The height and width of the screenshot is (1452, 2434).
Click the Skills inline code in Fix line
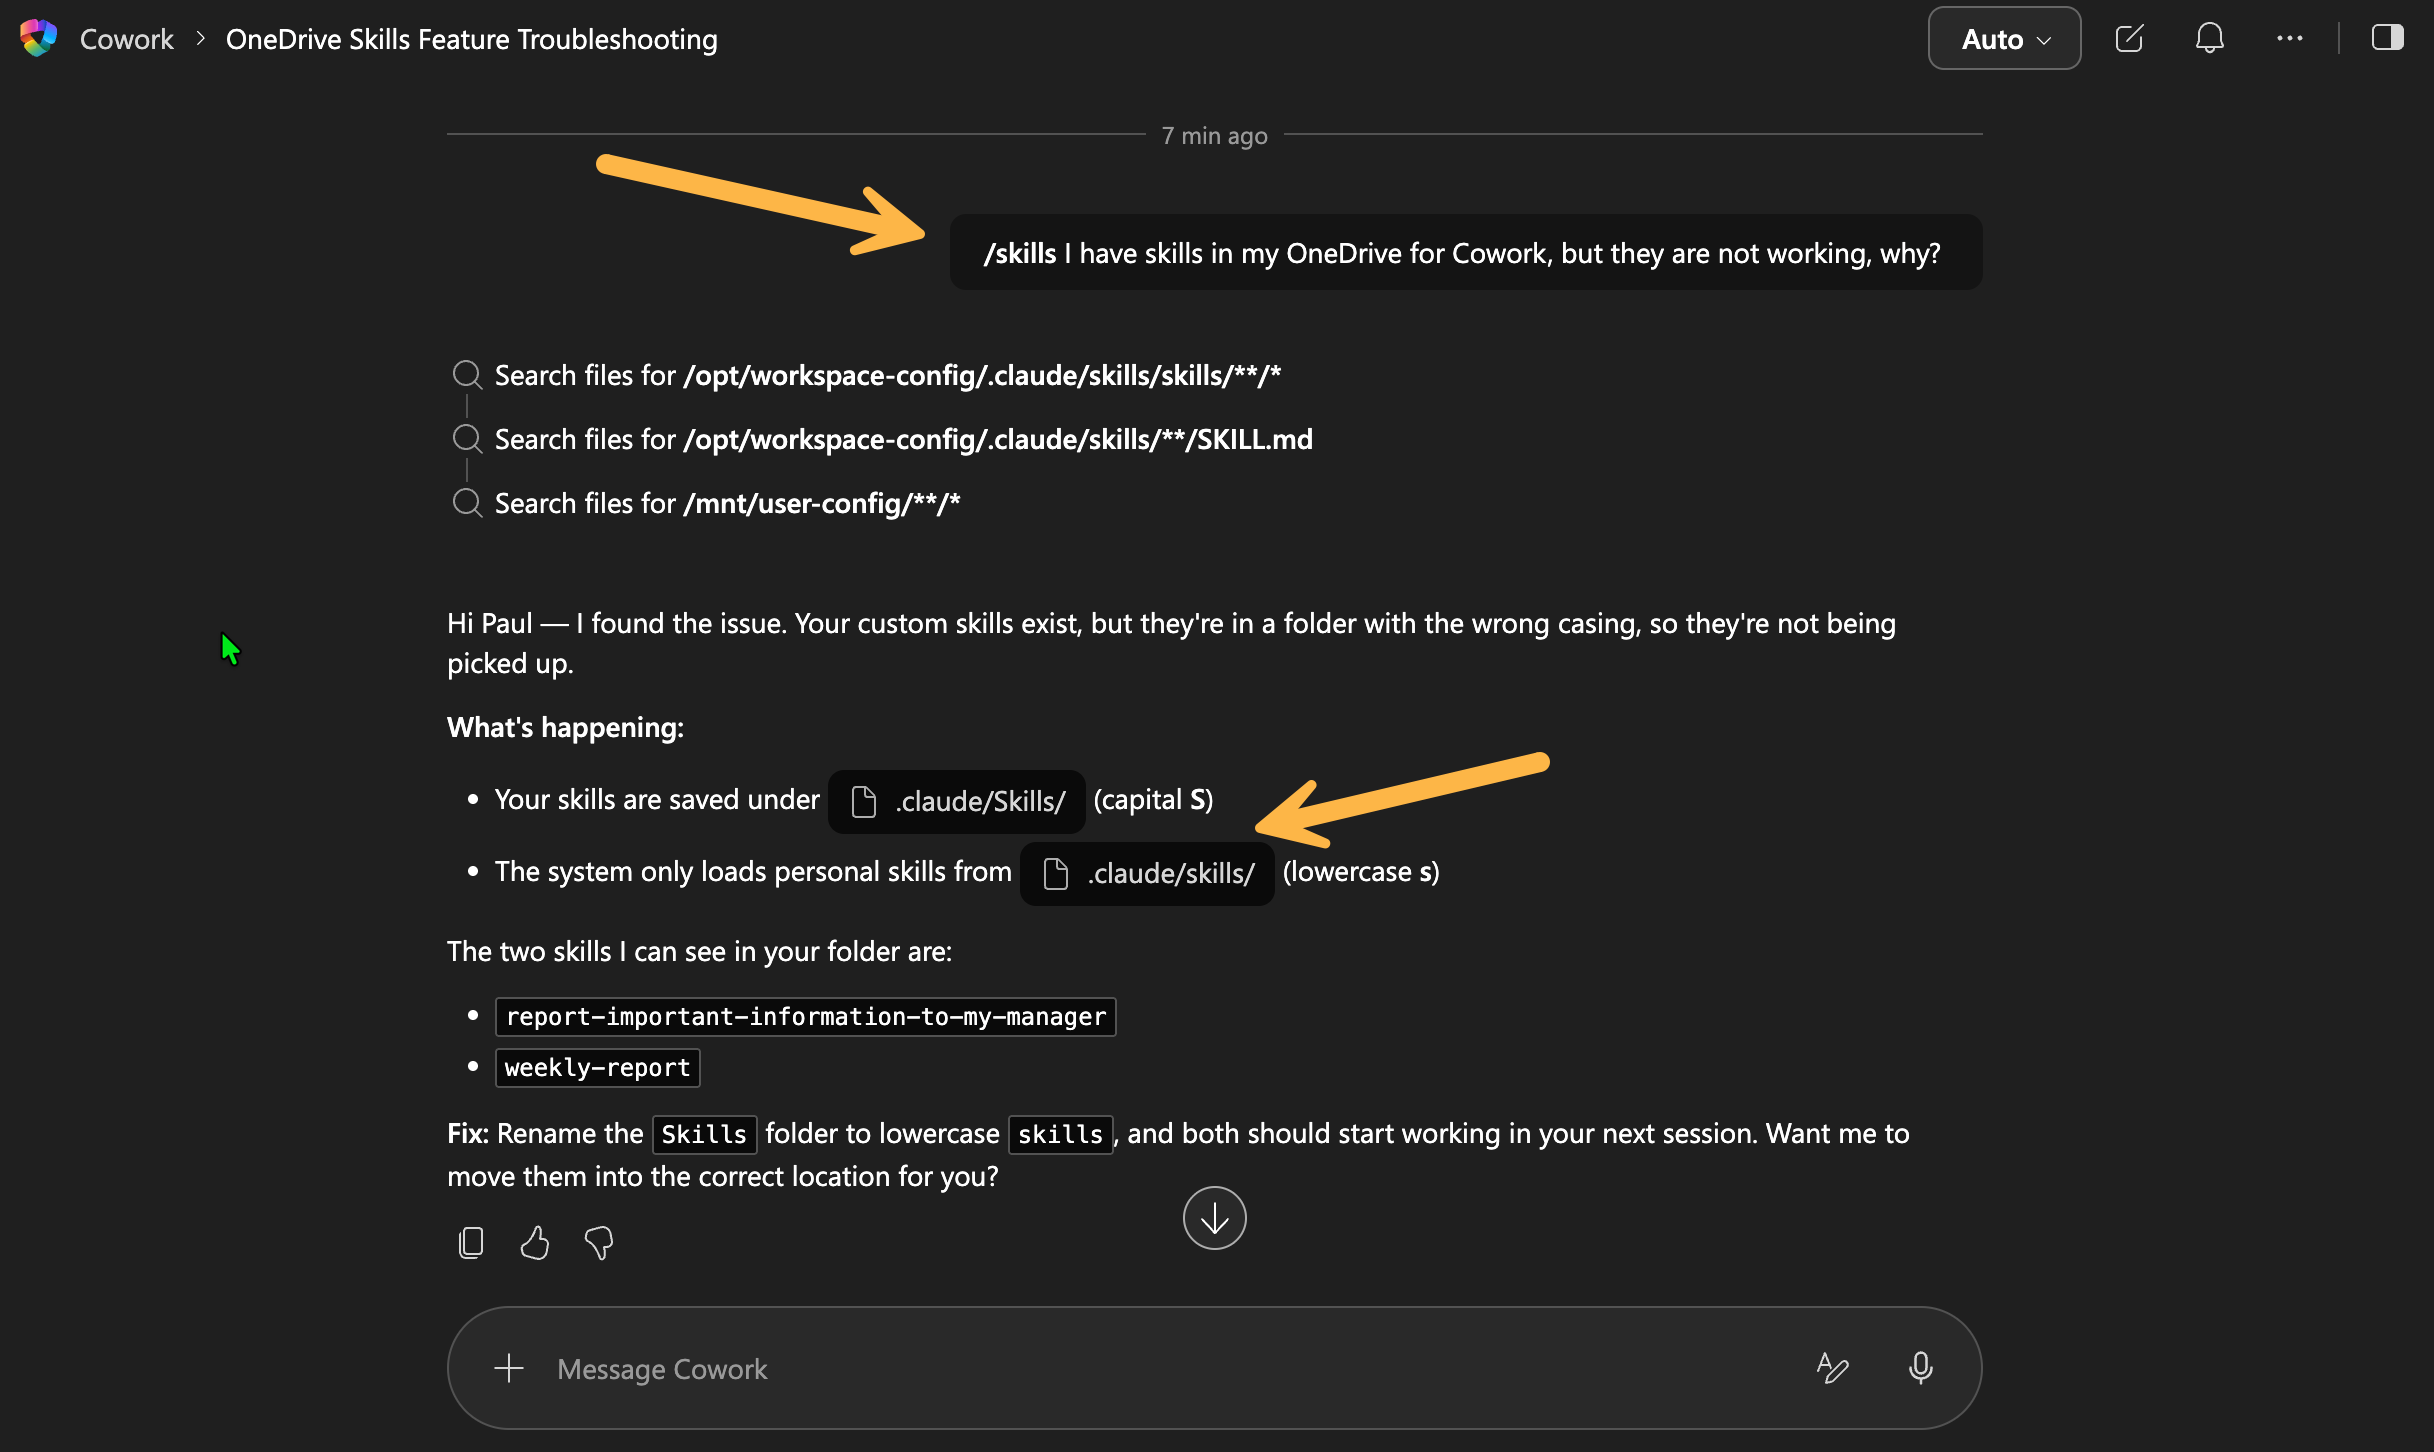704,1134
